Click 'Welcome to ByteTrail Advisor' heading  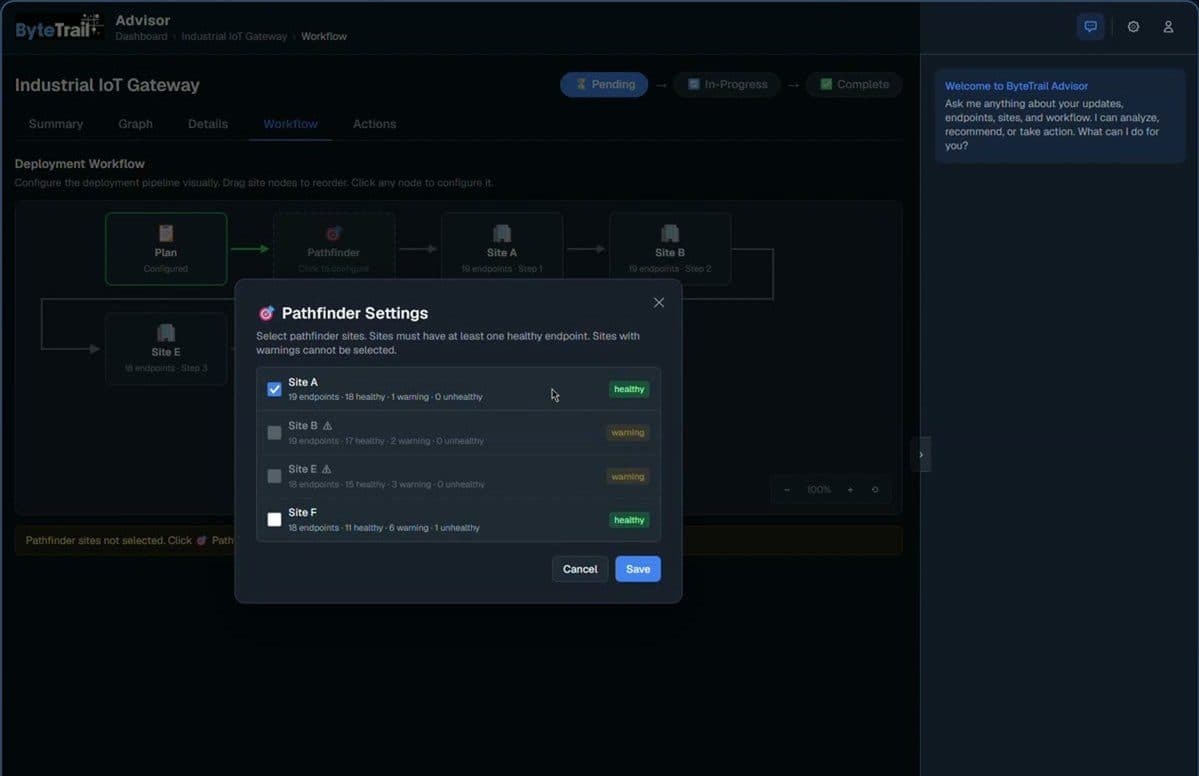(1016, 86)
